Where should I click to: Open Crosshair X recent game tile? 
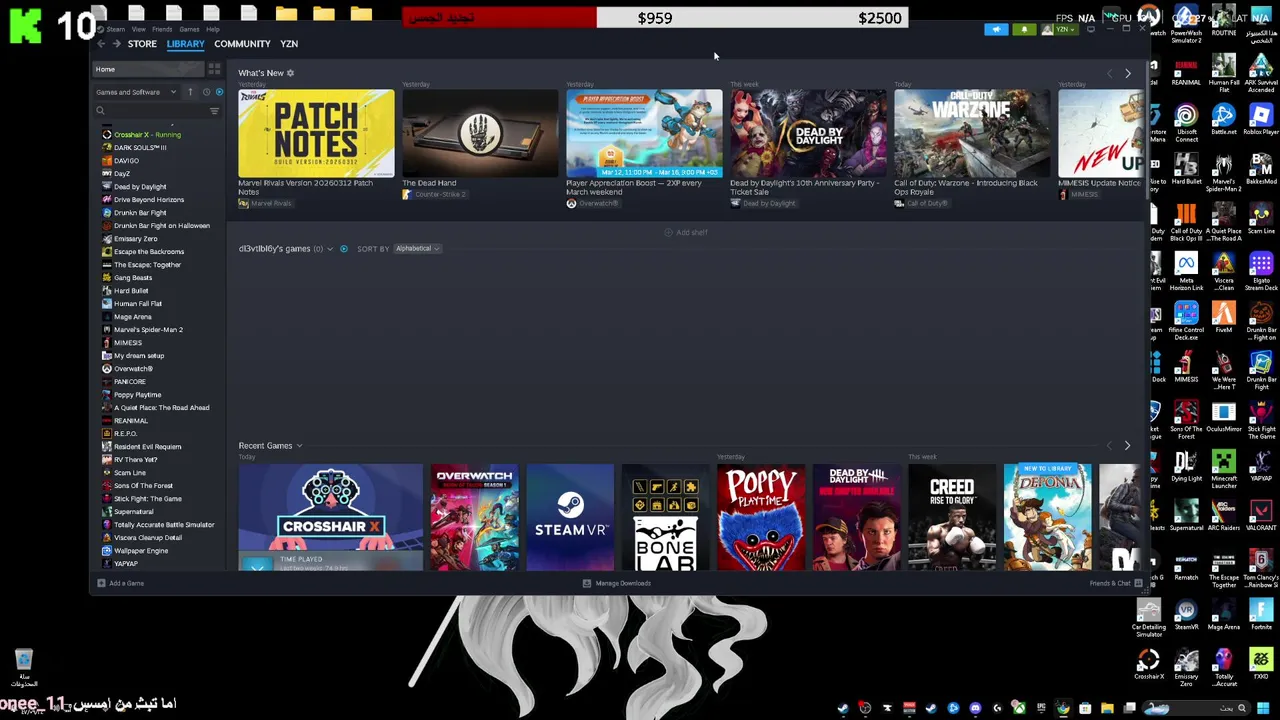click(330, 517)
